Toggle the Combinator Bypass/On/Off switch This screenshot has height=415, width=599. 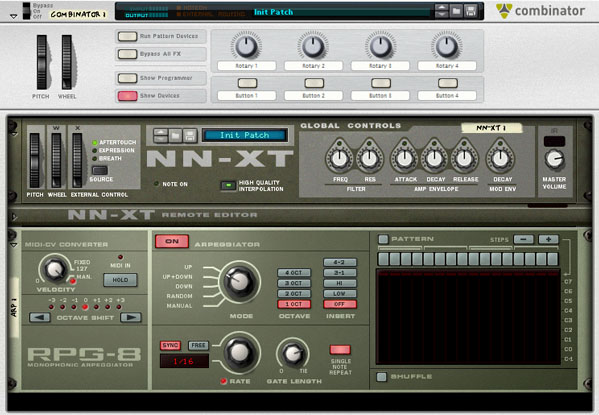click(x=26, y=11)
